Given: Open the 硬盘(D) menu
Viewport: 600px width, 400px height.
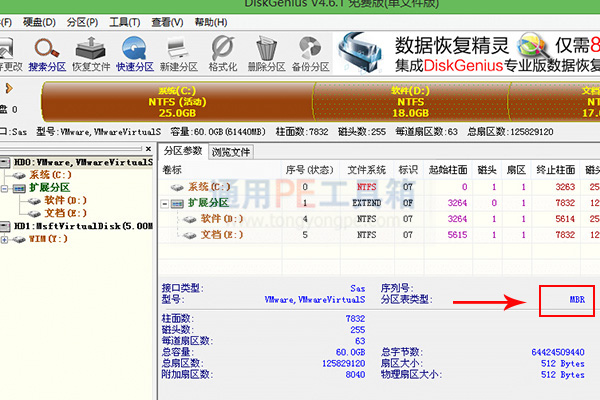Looking at the screenshot, I should click(39, 22).
